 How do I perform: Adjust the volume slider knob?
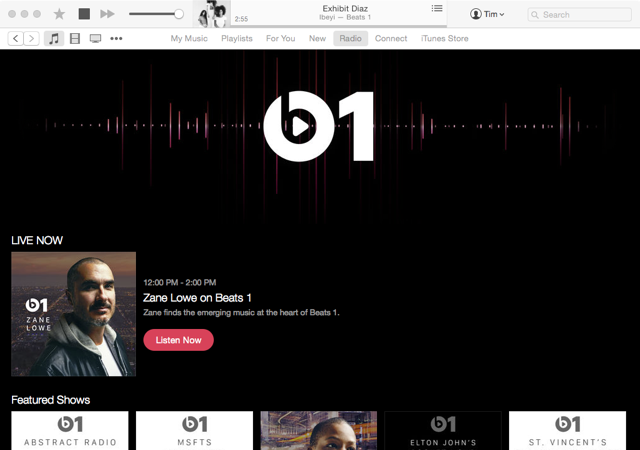pos(179,14)
